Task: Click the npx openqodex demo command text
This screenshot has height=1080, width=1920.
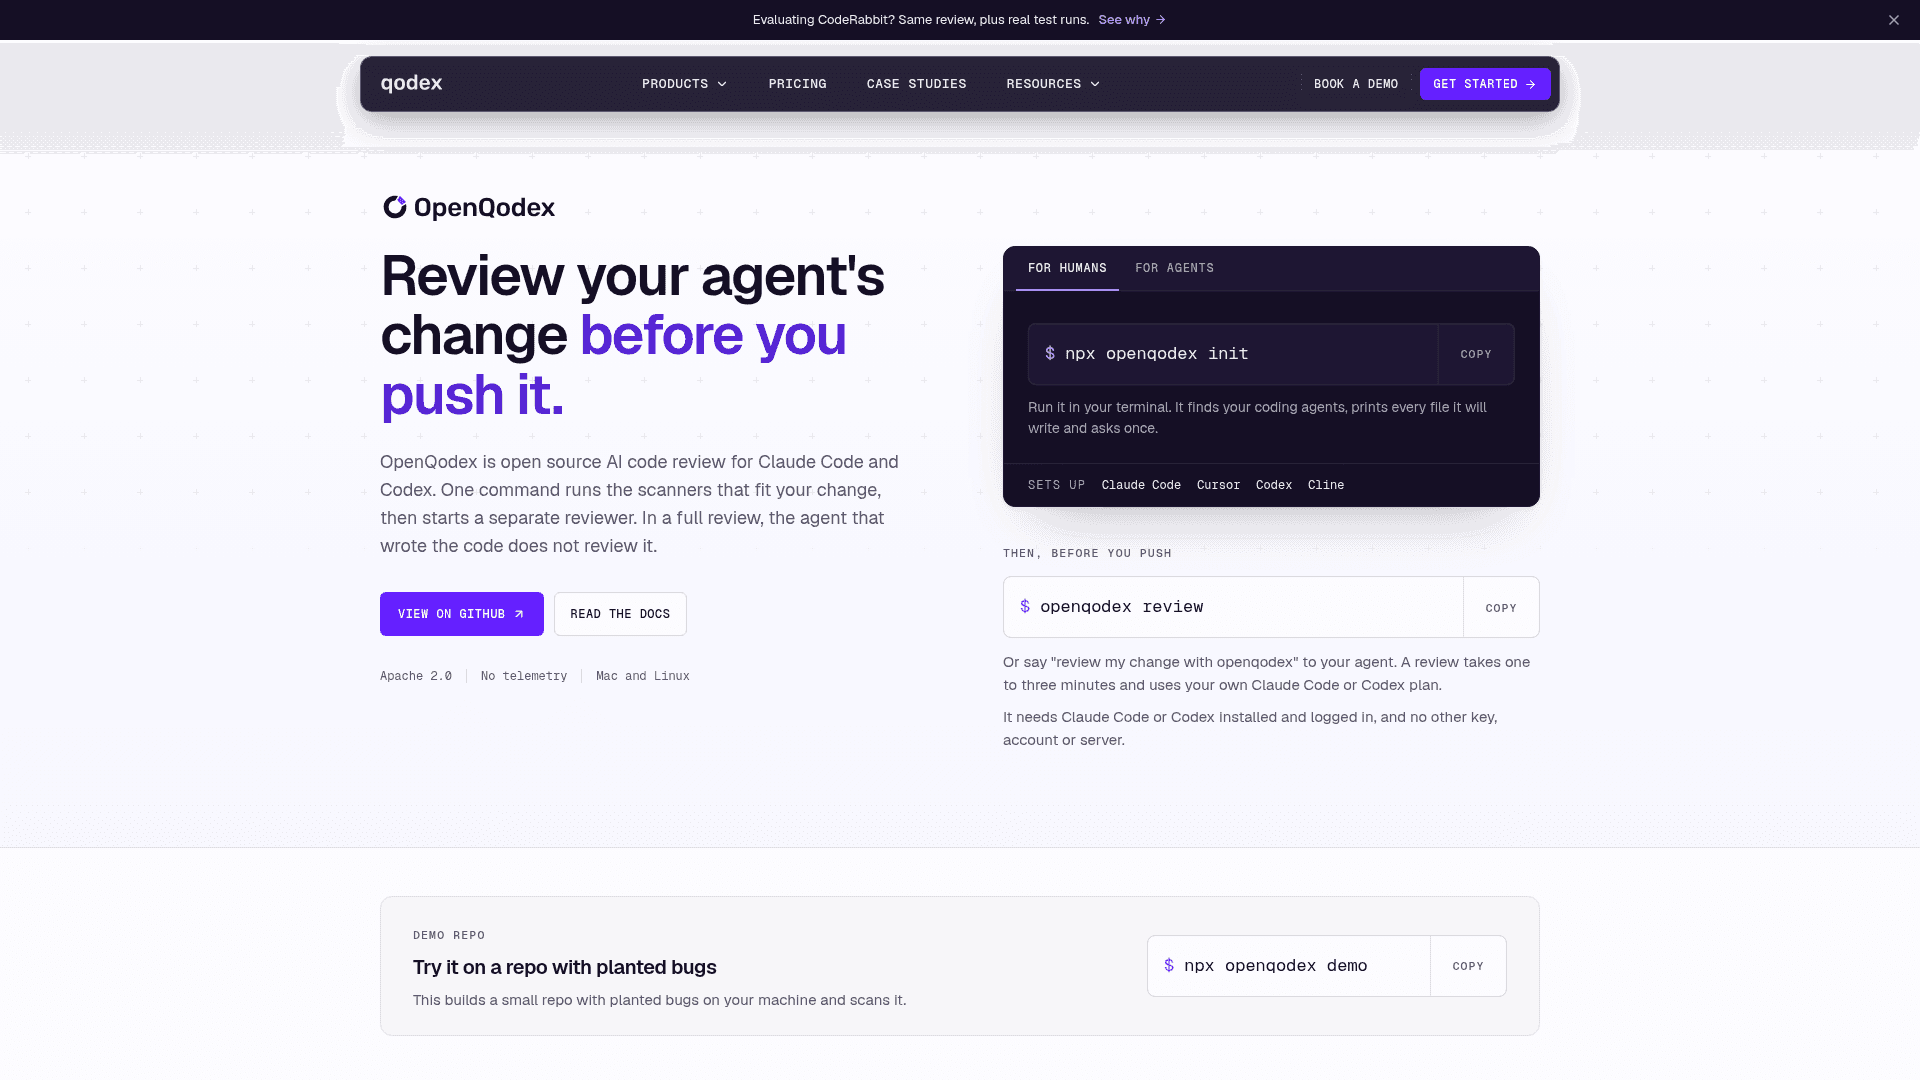Action: [1275, 966]
